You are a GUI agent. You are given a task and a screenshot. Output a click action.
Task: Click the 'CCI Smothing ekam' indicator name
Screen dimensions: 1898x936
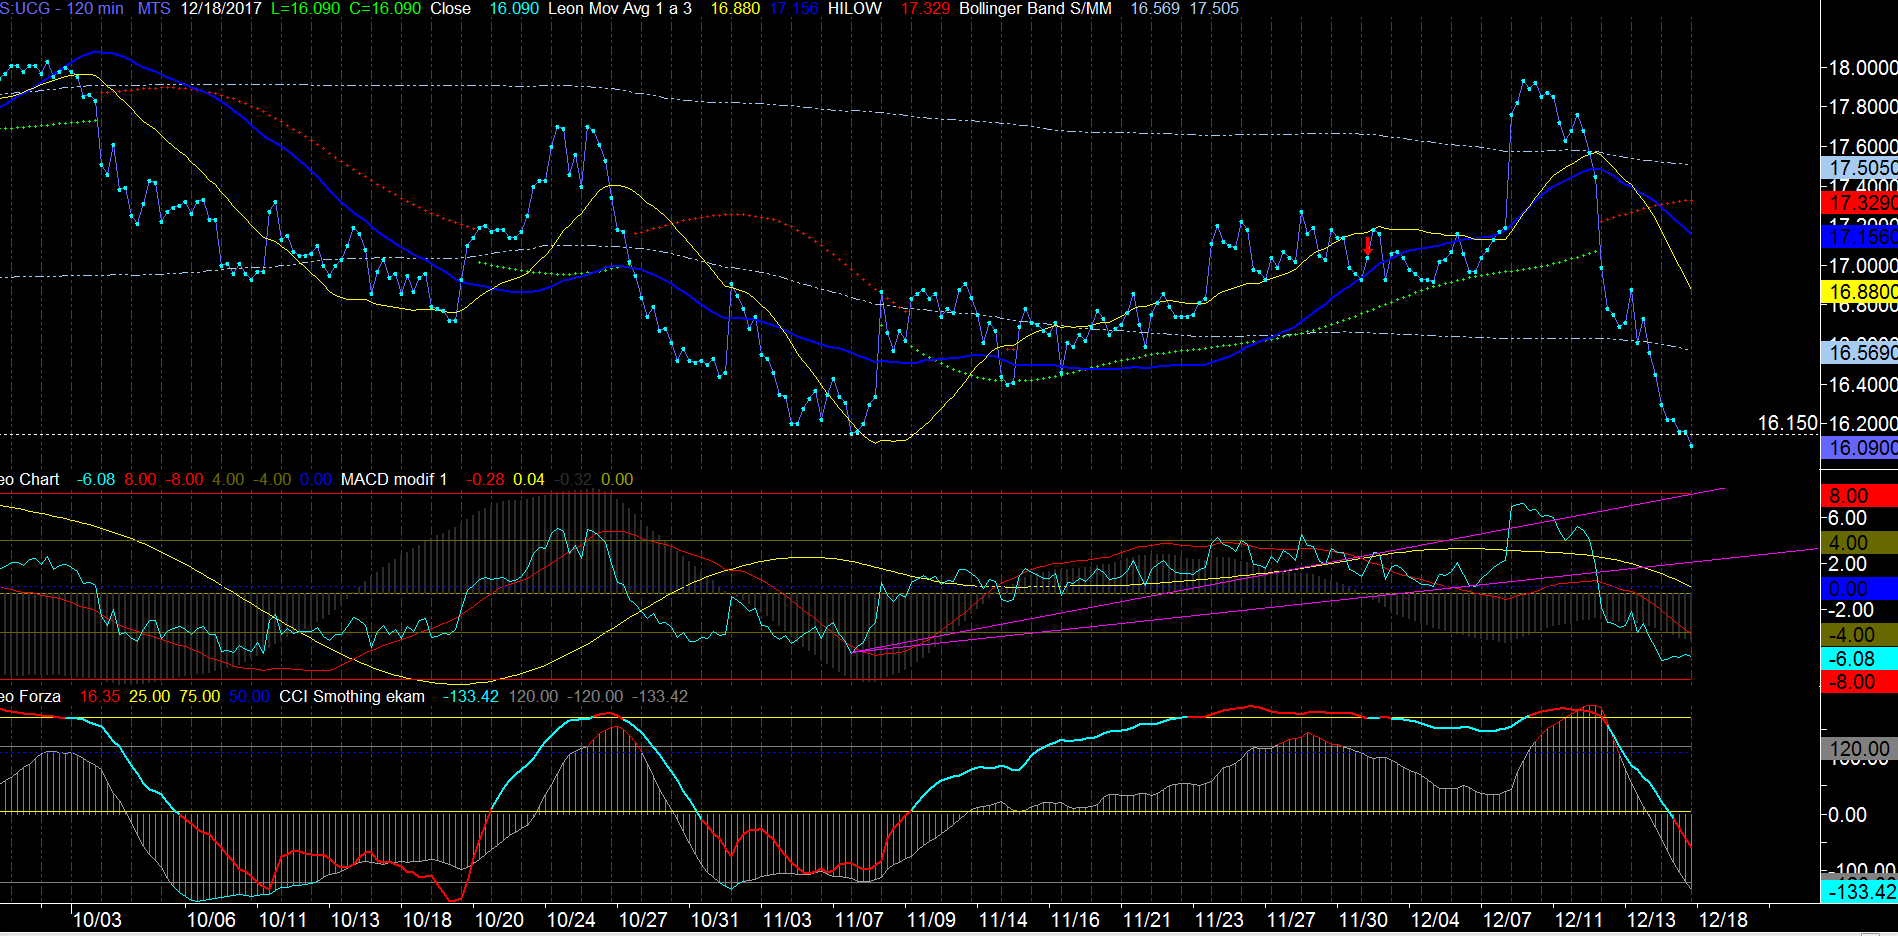point(352,697)
